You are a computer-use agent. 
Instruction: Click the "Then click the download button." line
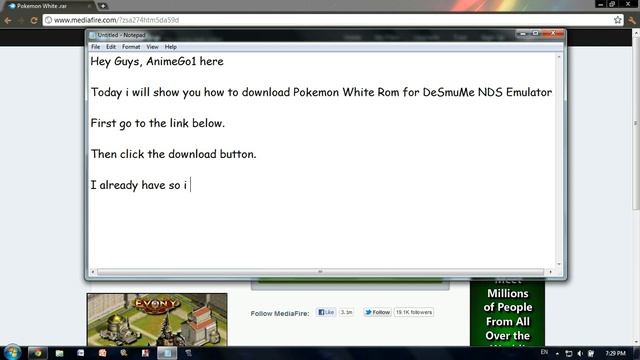(x=173, y=154)
